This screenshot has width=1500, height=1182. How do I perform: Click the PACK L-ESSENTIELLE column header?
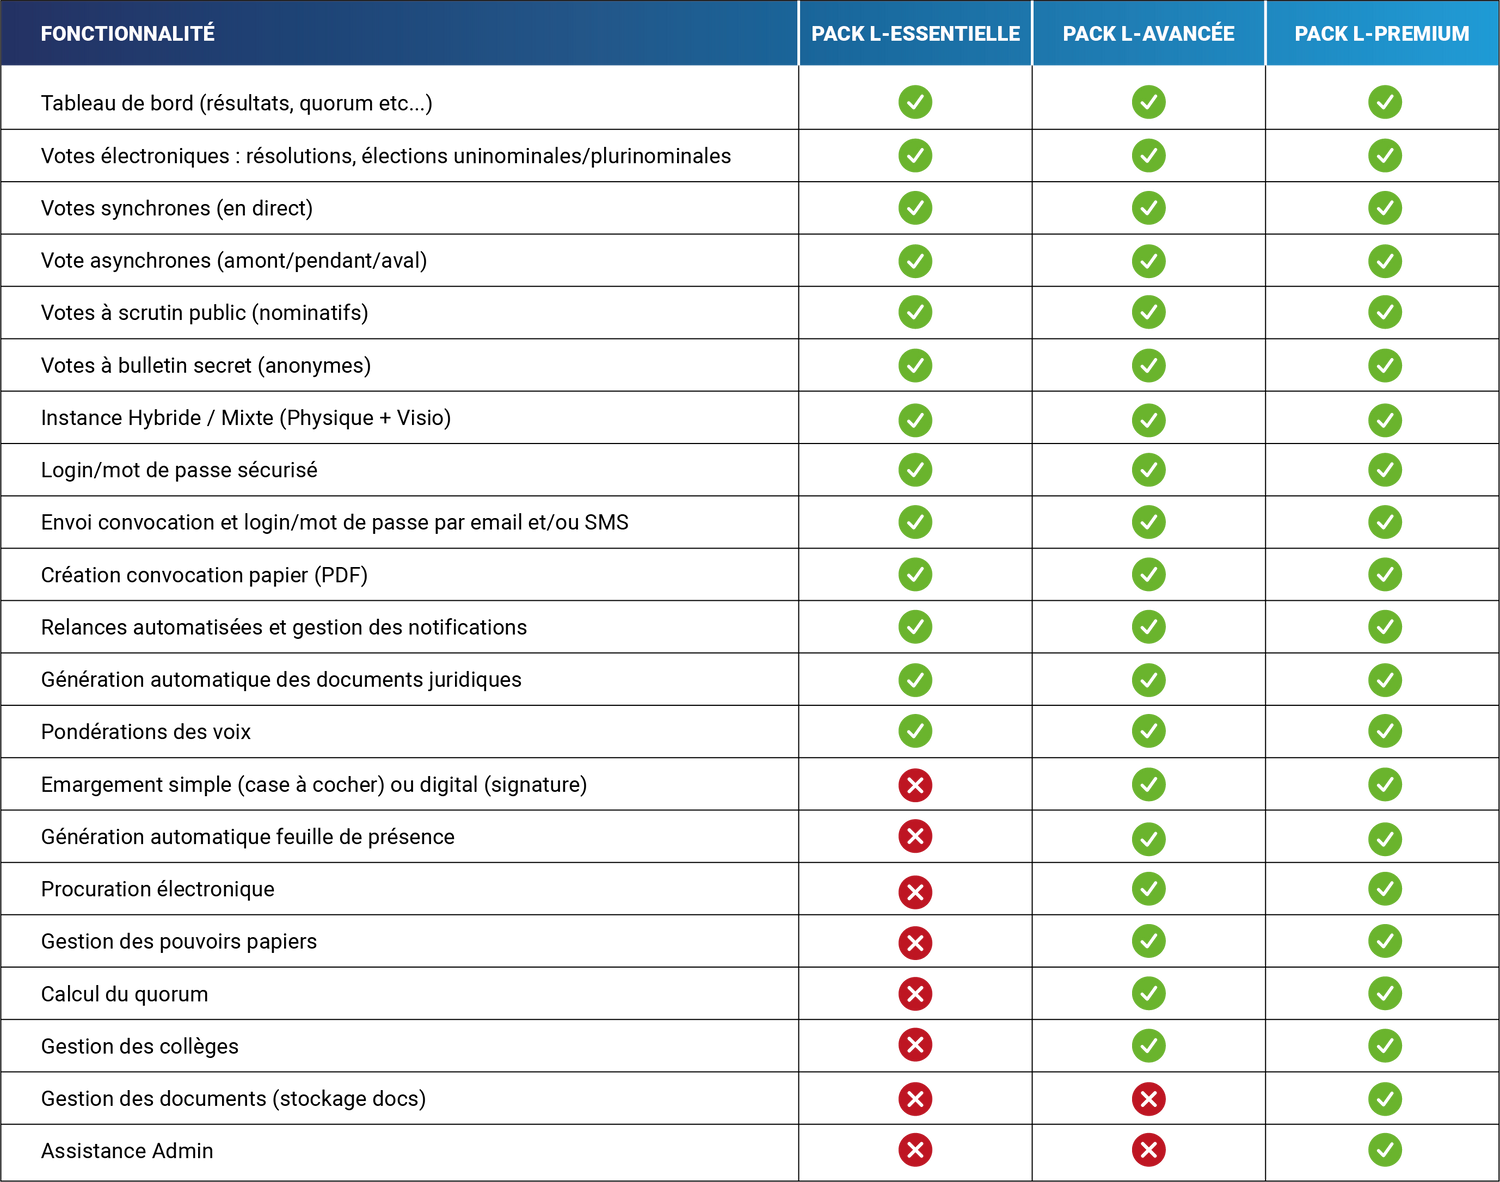pos(915,34)
